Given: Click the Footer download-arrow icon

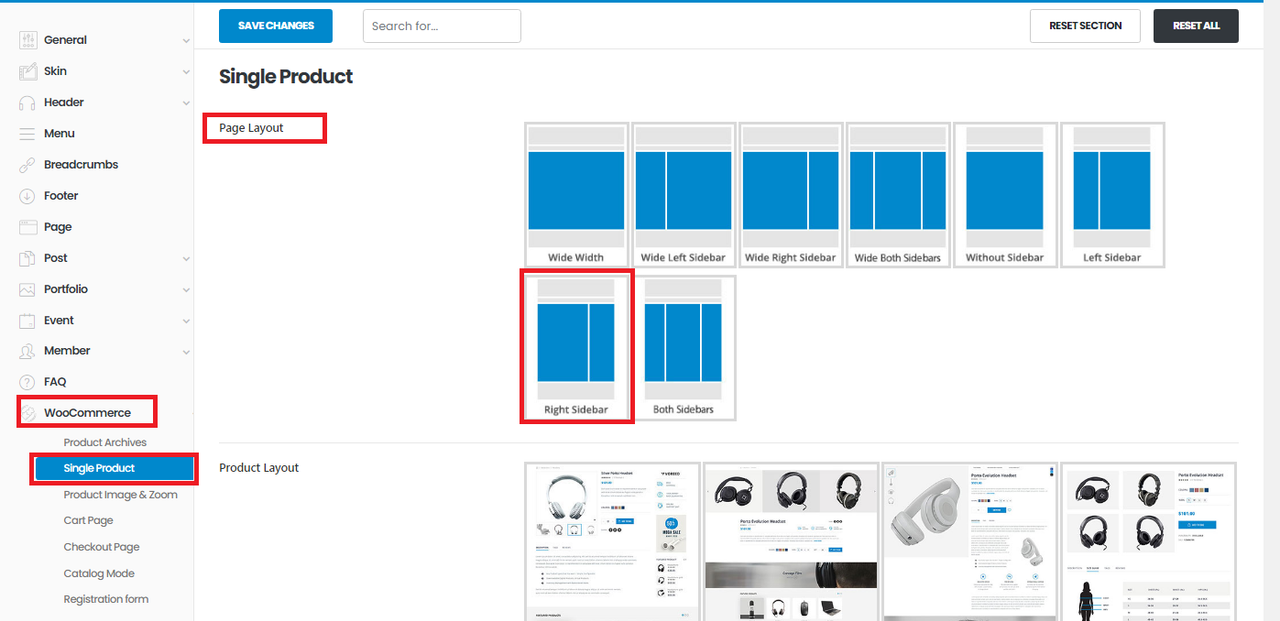Looking at the screenshot, I should point(27,196).
